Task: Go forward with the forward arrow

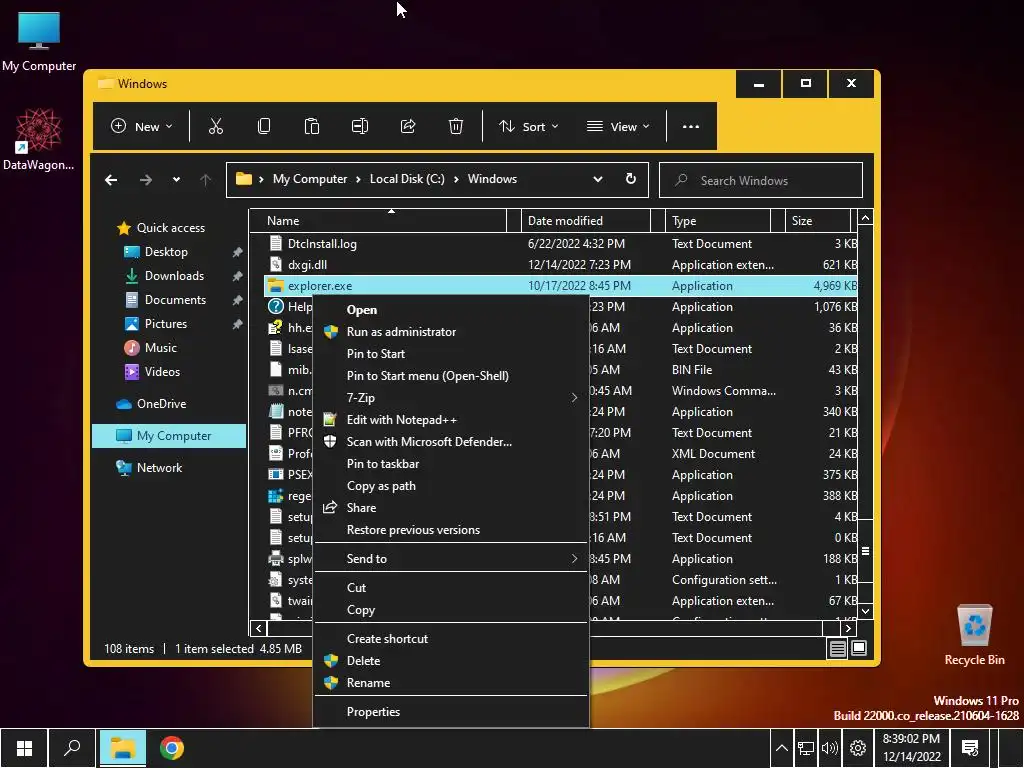Action: click(x=146, y=180)
